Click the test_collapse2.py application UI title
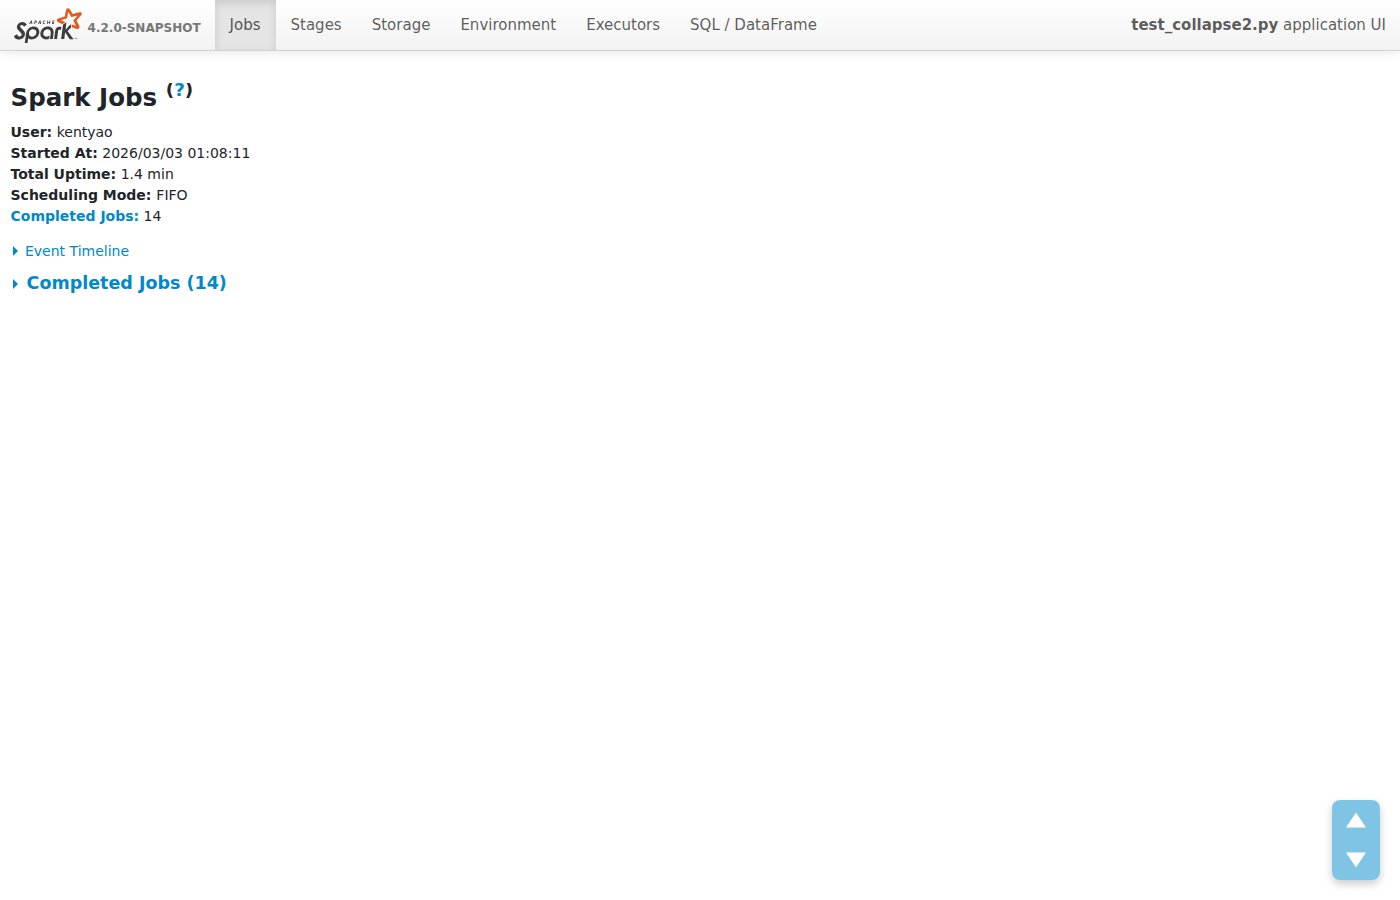 click(x=1258, y=25)
